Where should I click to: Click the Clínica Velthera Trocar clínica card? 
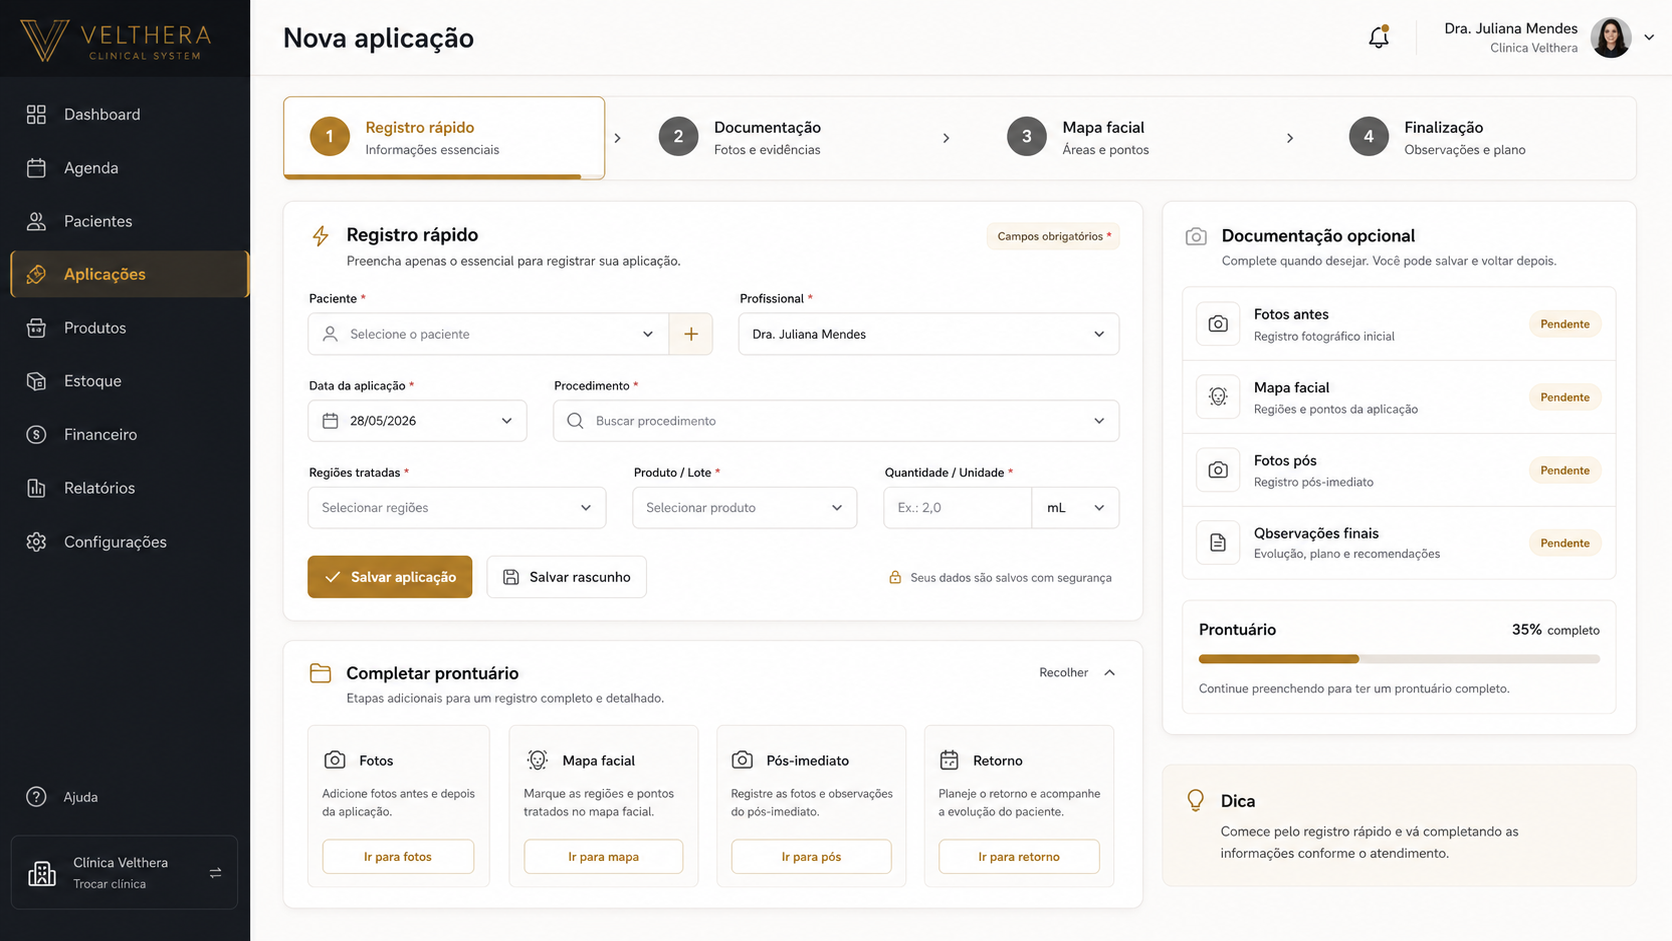click(124, 873)
